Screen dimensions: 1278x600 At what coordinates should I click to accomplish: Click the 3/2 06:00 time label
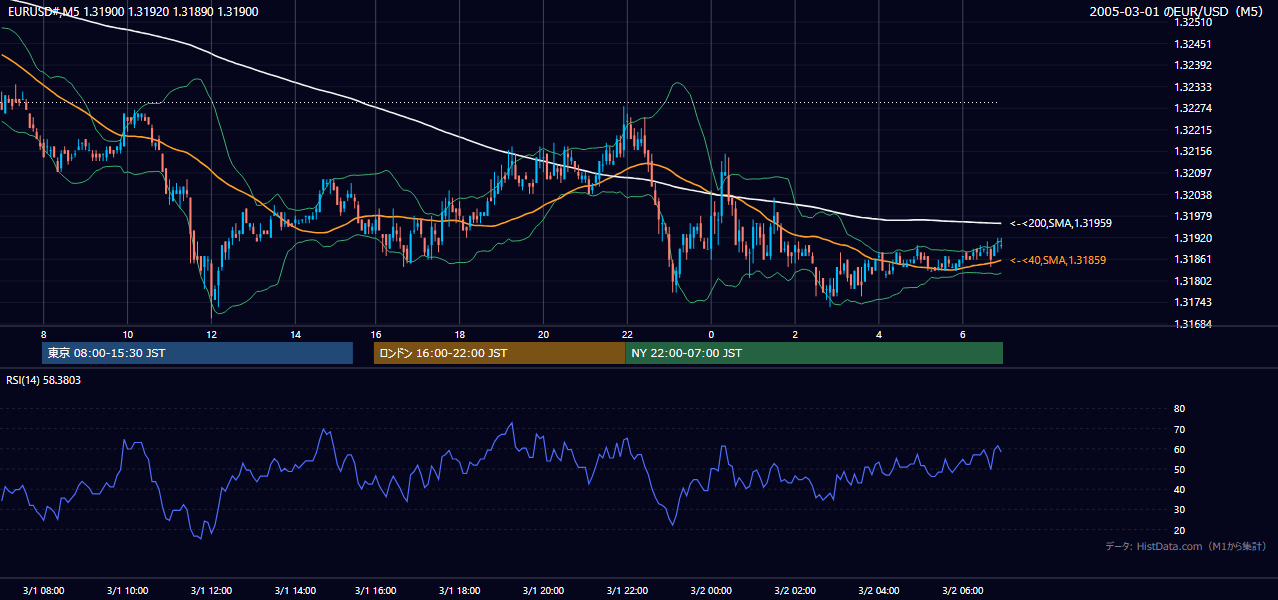click(x=962, y=591)
